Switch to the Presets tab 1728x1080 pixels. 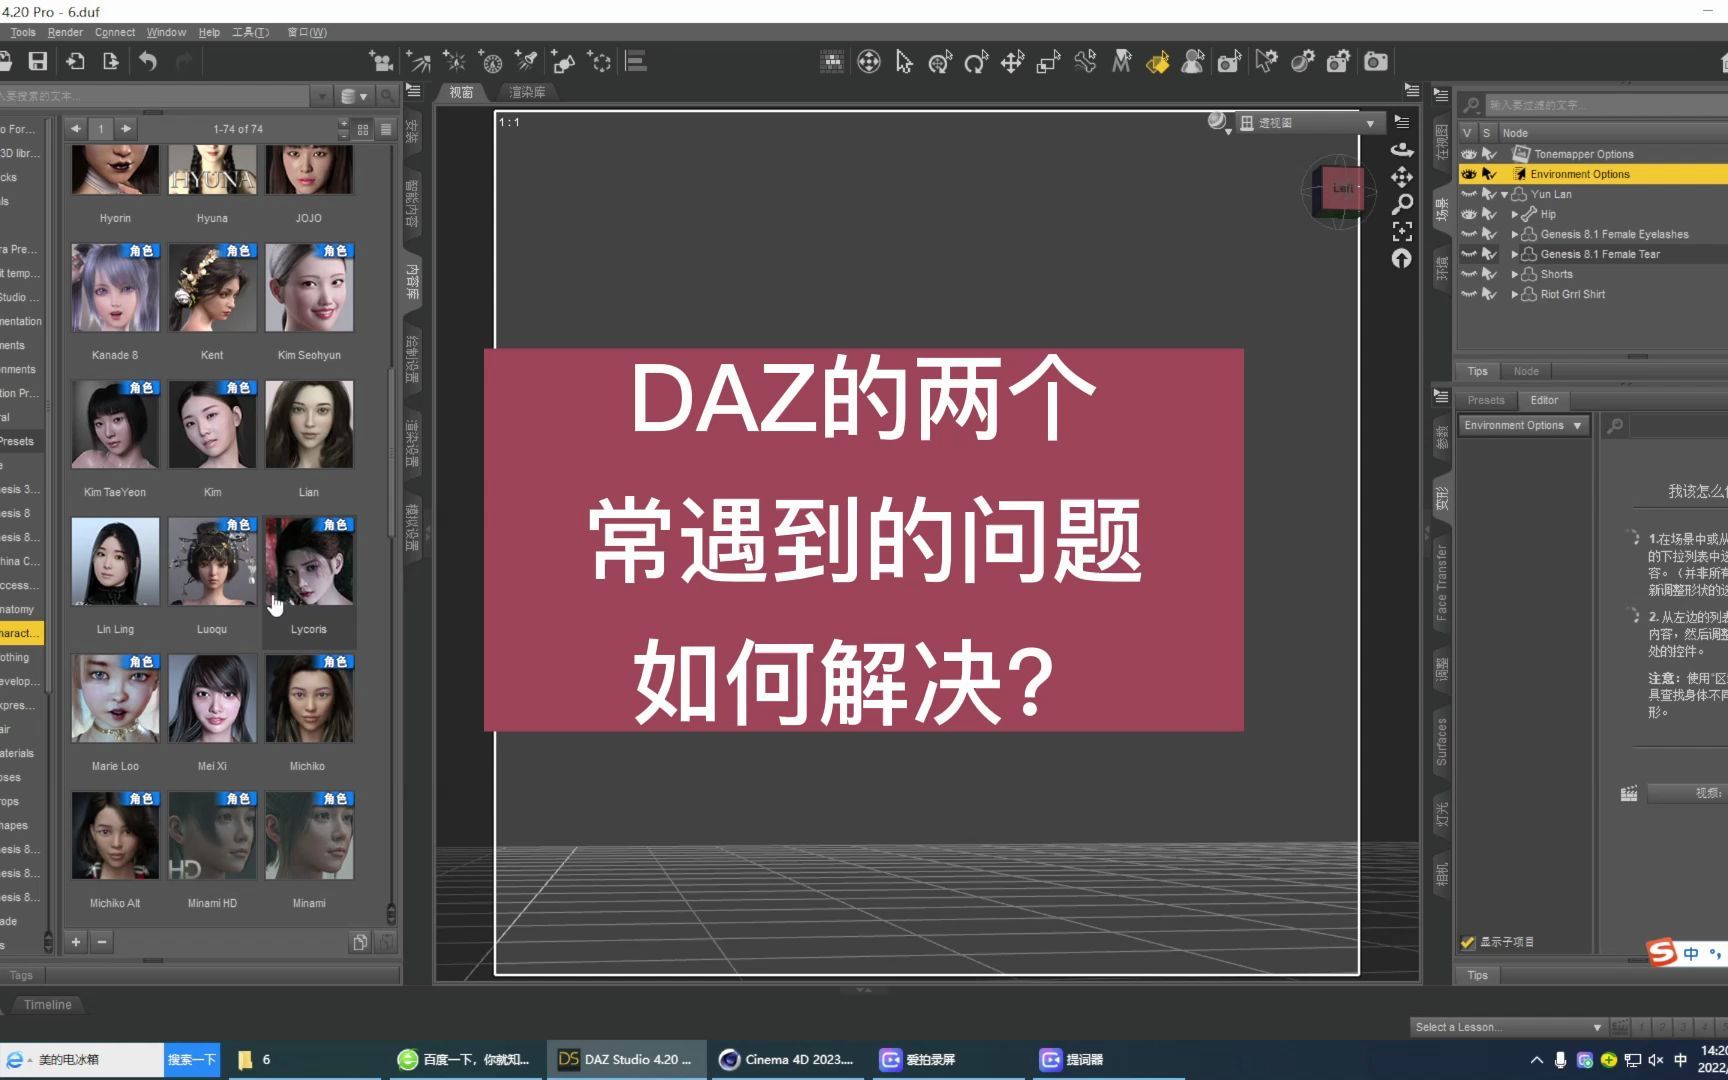[x=1486, y=400]
